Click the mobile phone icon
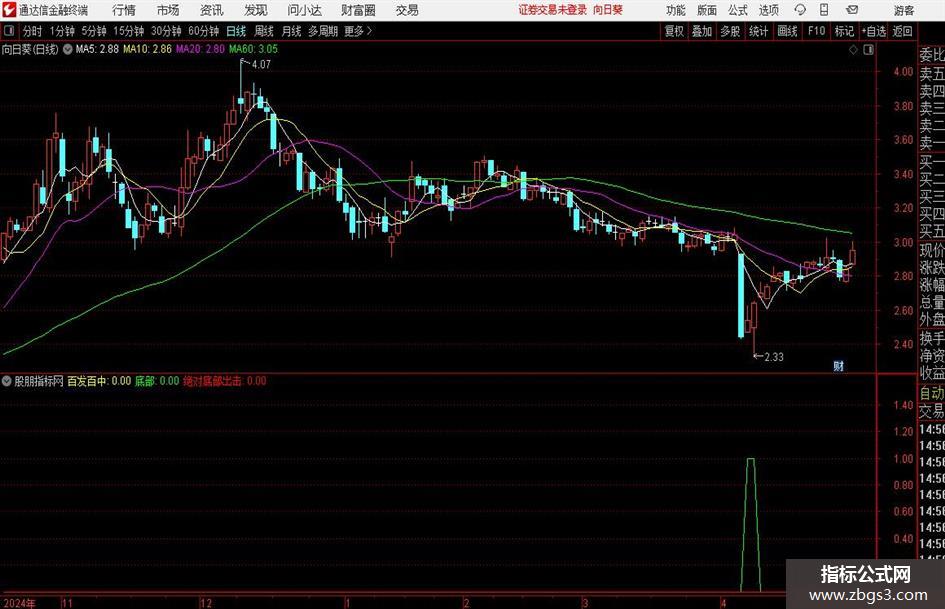The image size is (945, 609). [824, 10]
